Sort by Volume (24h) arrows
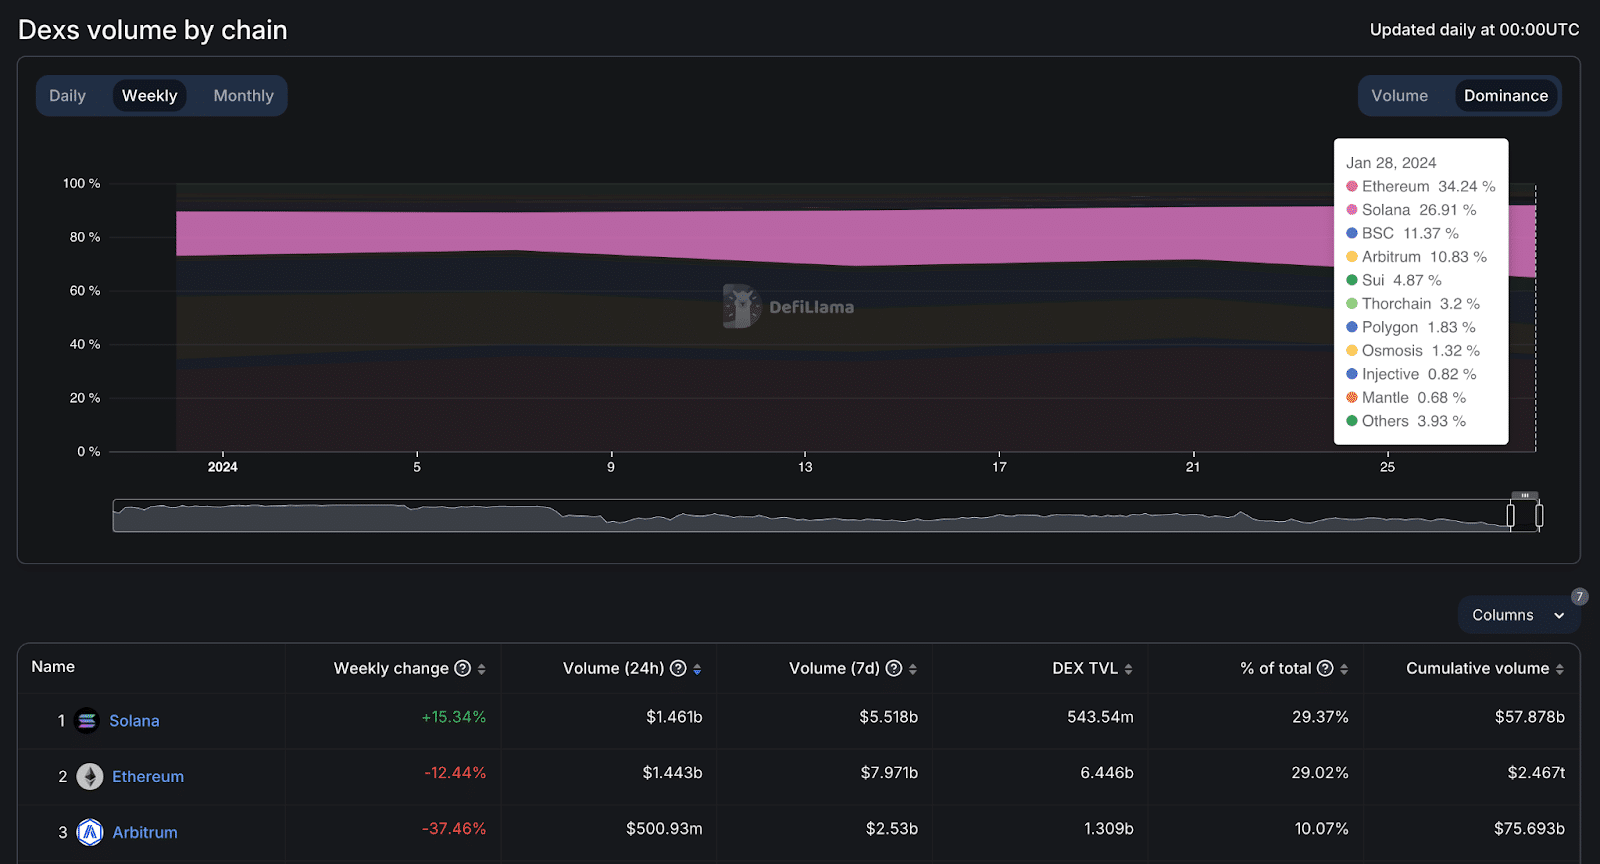Image resolution: width=1600 pixels, height=864 pixels. [x=697, y=669]
